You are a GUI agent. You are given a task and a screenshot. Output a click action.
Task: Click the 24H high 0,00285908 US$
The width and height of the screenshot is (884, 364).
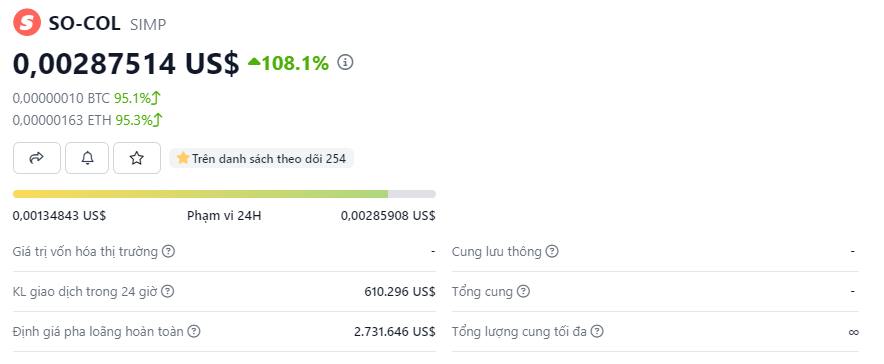[388, 216]
